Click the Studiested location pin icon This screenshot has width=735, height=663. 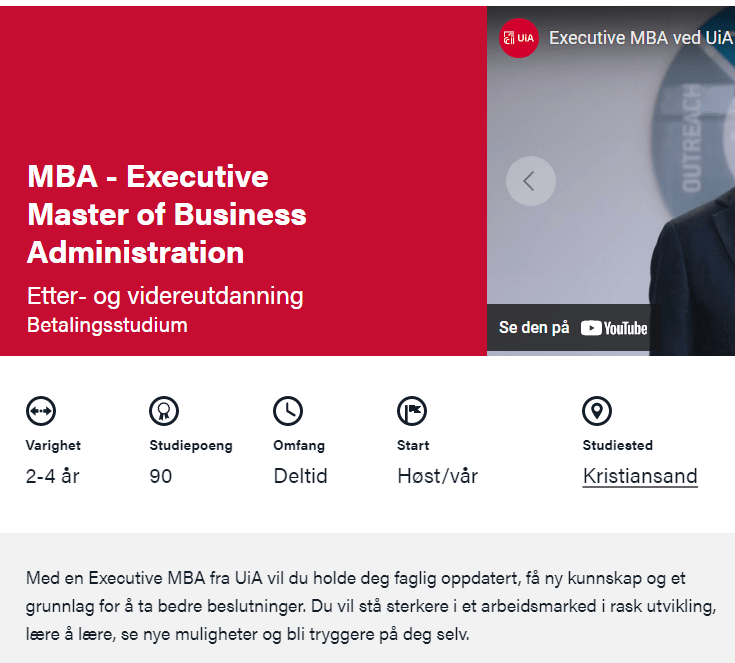pos(597,410)
